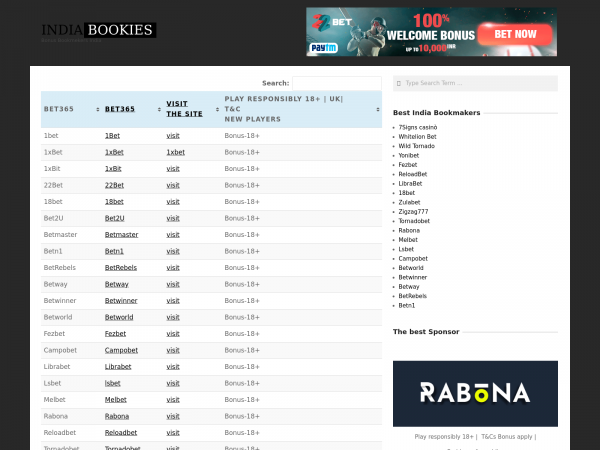The image size is (600, 450).
Task: Open the 1Bet link in table
Action: (x=112, y=135)
